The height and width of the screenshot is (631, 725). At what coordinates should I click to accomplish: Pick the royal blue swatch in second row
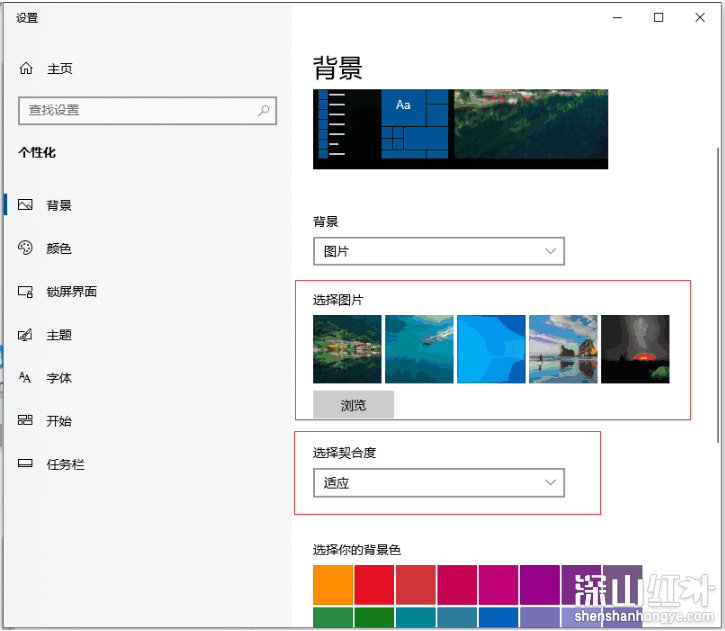(498, 617)
